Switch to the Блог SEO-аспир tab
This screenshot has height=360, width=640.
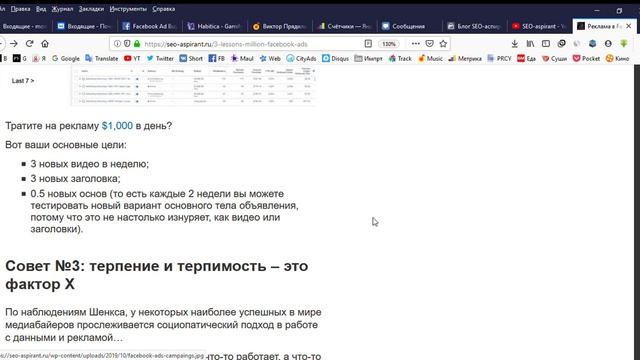(474, 26)
